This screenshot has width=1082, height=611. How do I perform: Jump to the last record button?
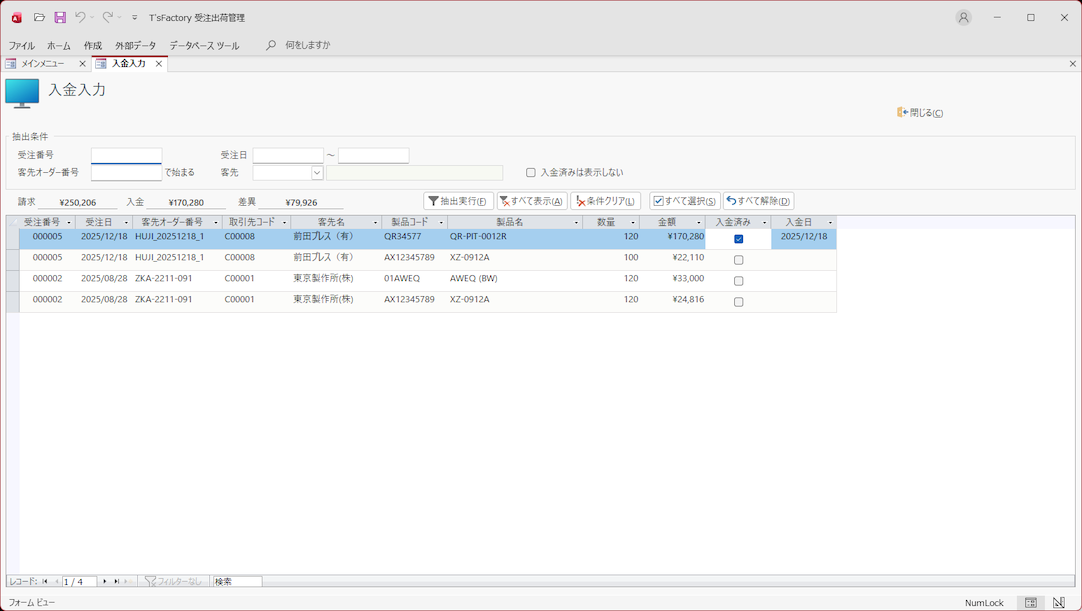point(116,581)
